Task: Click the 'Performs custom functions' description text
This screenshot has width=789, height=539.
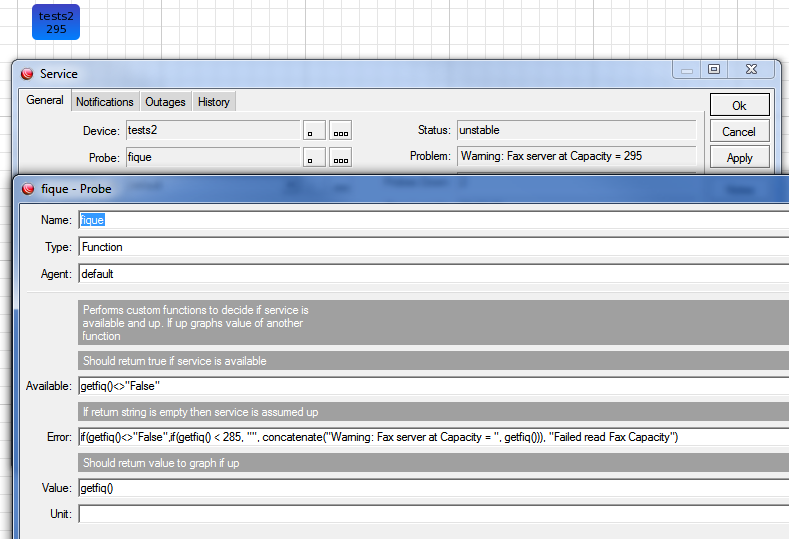Action: [196, 323]
